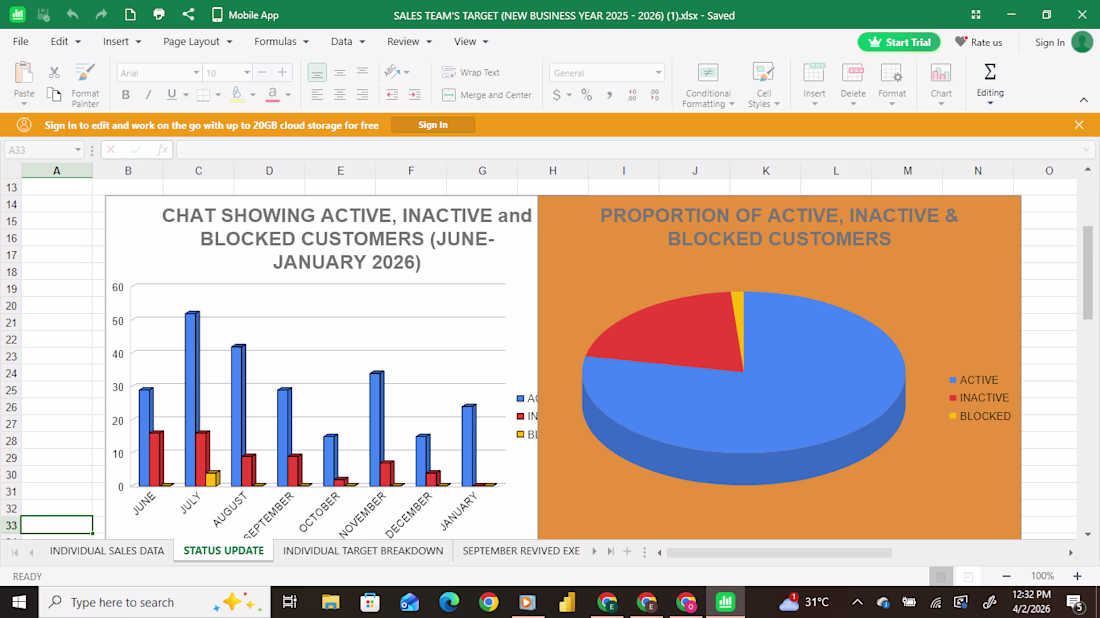Click the zoom in plus control
Viewport: 1100px width, 618px height.
[1077, 576]
